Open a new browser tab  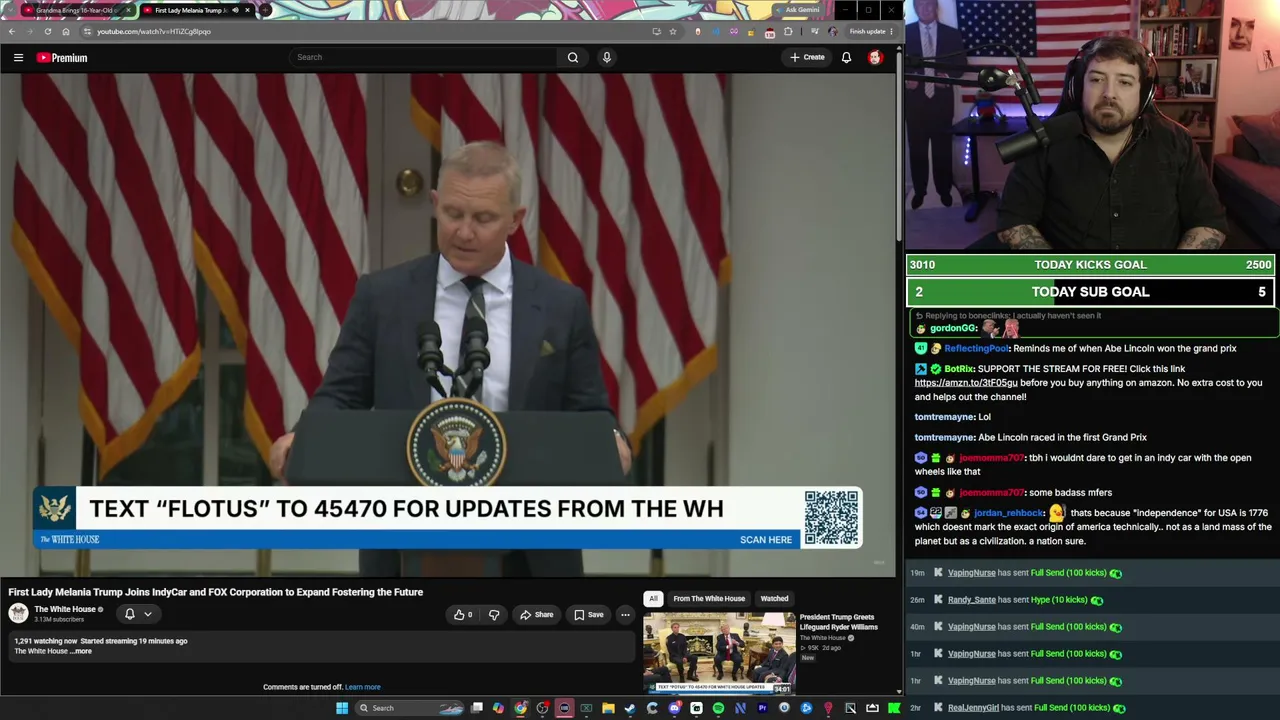point(265,10)
